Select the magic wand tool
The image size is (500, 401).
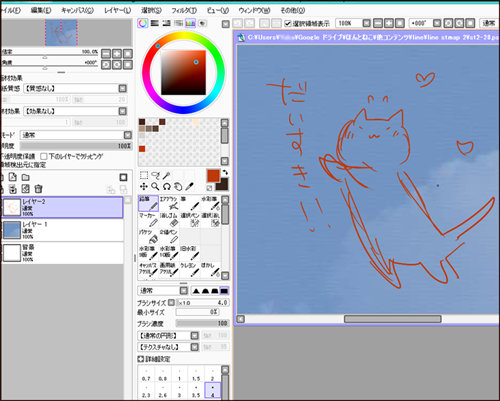[167, 175]
